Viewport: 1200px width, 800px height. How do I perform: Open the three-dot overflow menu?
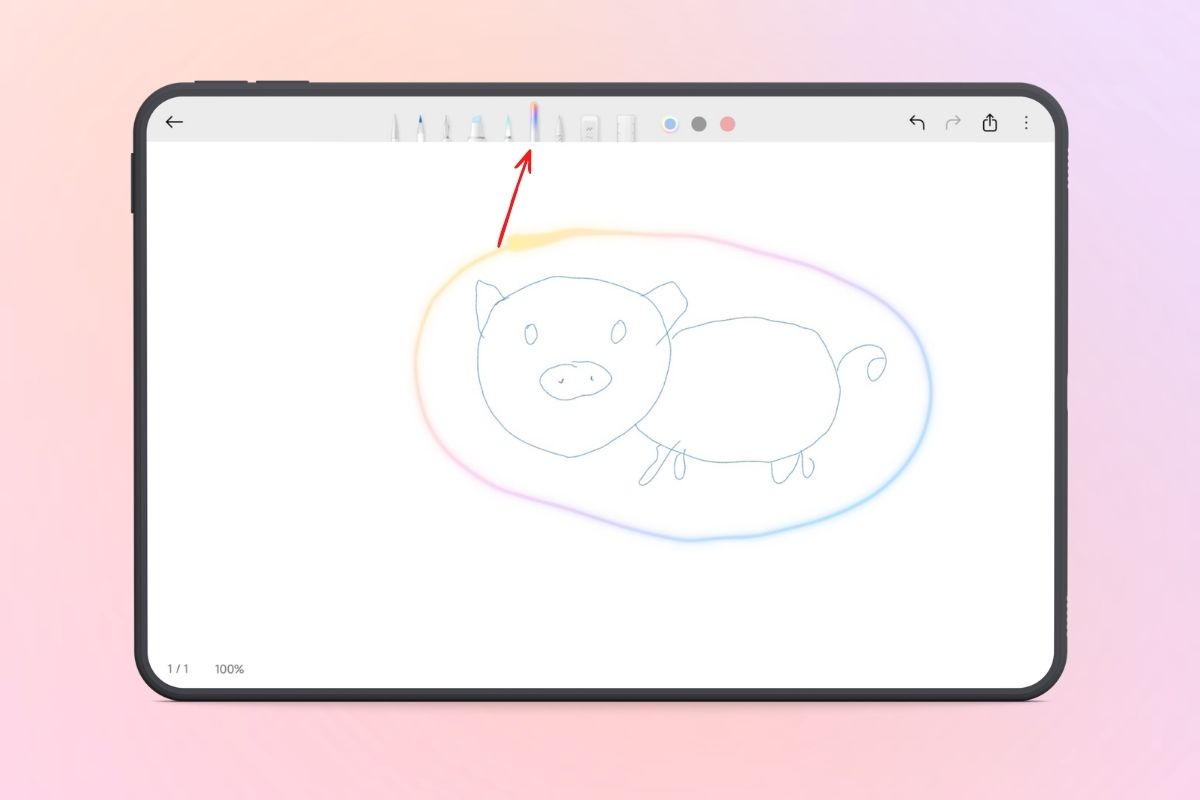coord(1026,122)
